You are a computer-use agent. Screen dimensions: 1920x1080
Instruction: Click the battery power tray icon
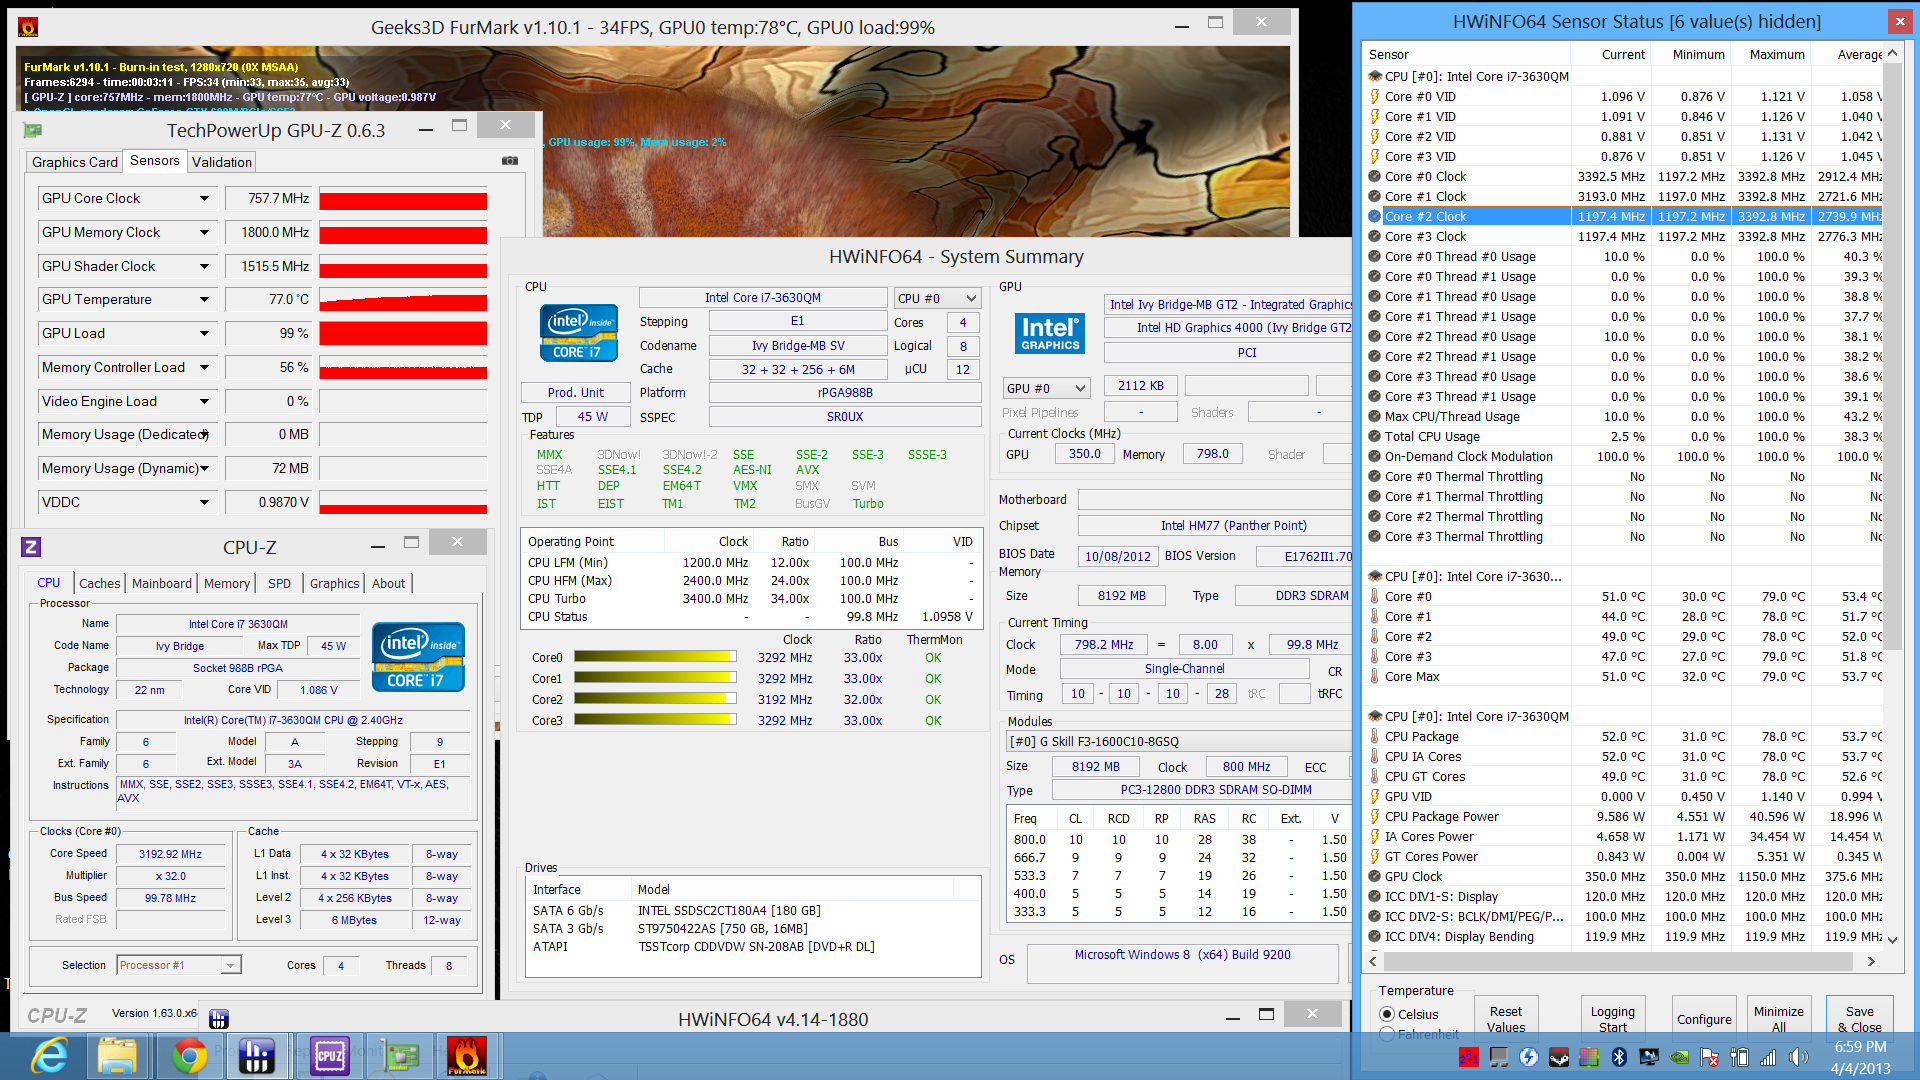(x=1739, y=1057)
